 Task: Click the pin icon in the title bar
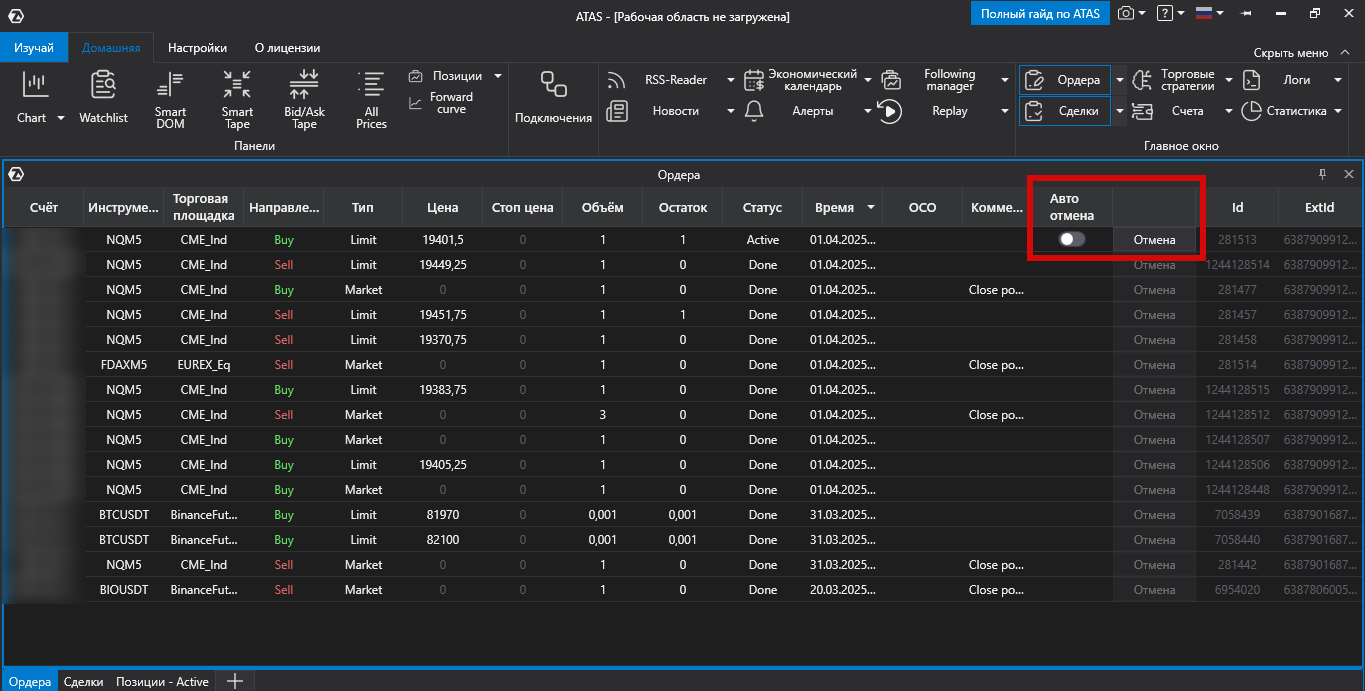1246,14
